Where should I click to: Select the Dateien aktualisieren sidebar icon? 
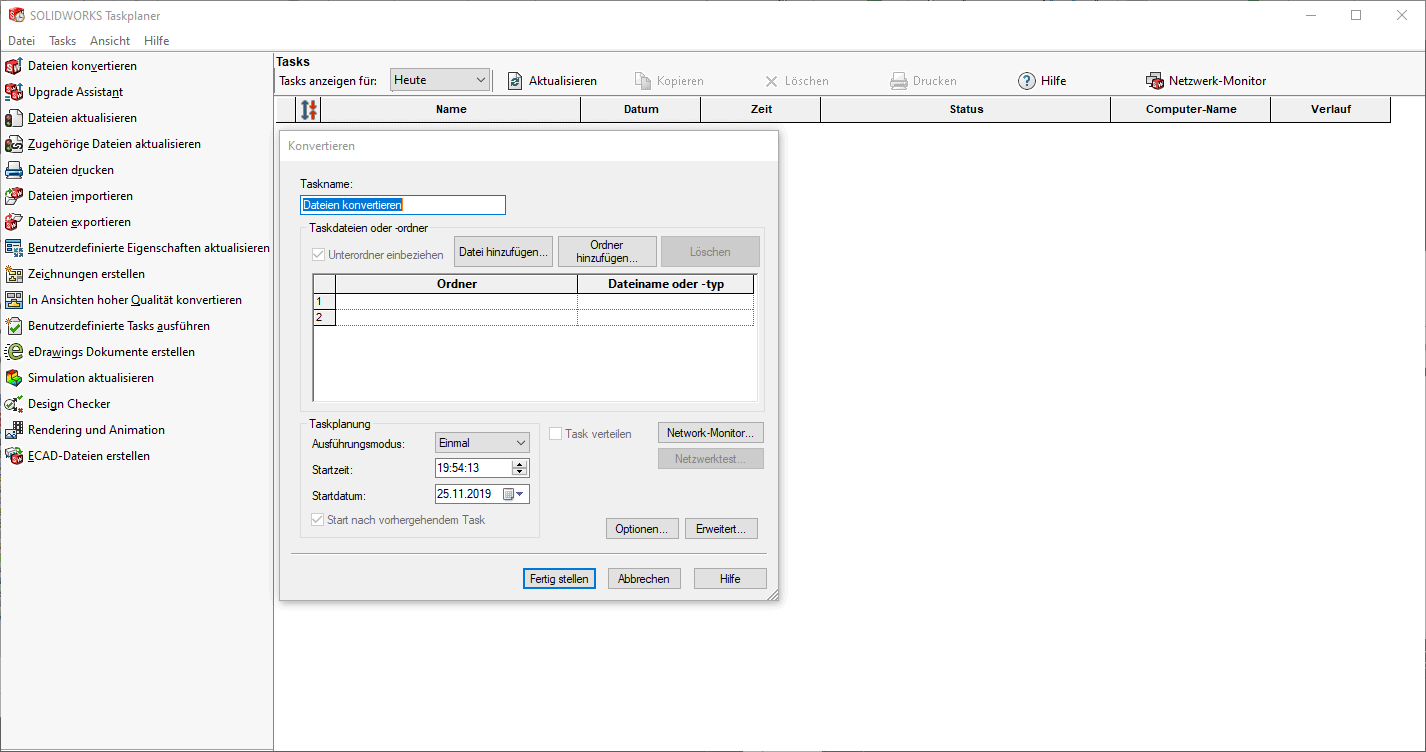pos(13,118)
